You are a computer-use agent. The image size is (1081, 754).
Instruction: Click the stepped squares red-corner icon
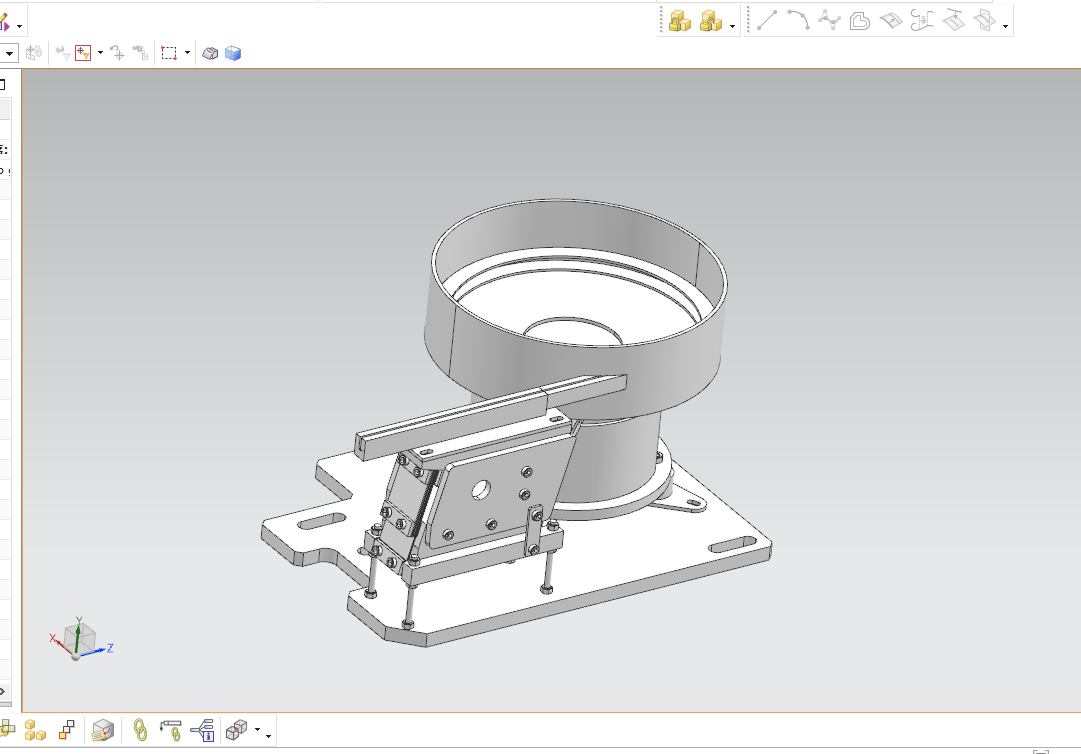tap(67, 730)
